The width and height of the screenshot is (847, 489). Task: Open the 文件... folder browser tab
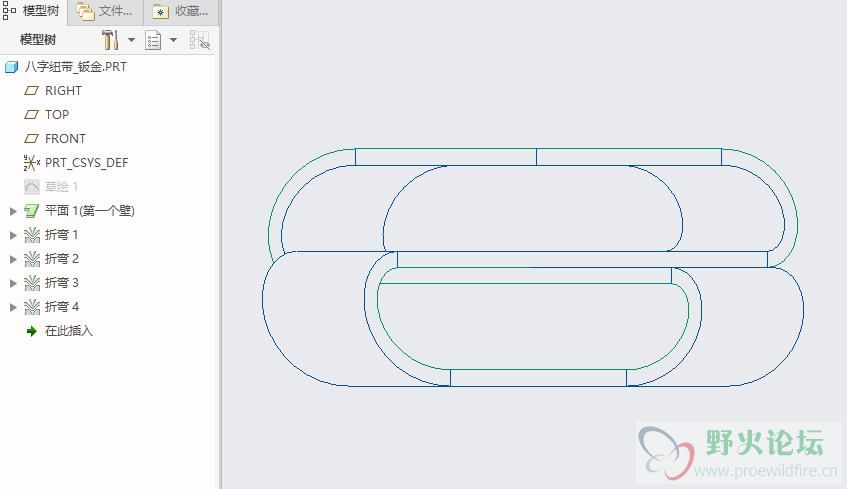(105, 11)
